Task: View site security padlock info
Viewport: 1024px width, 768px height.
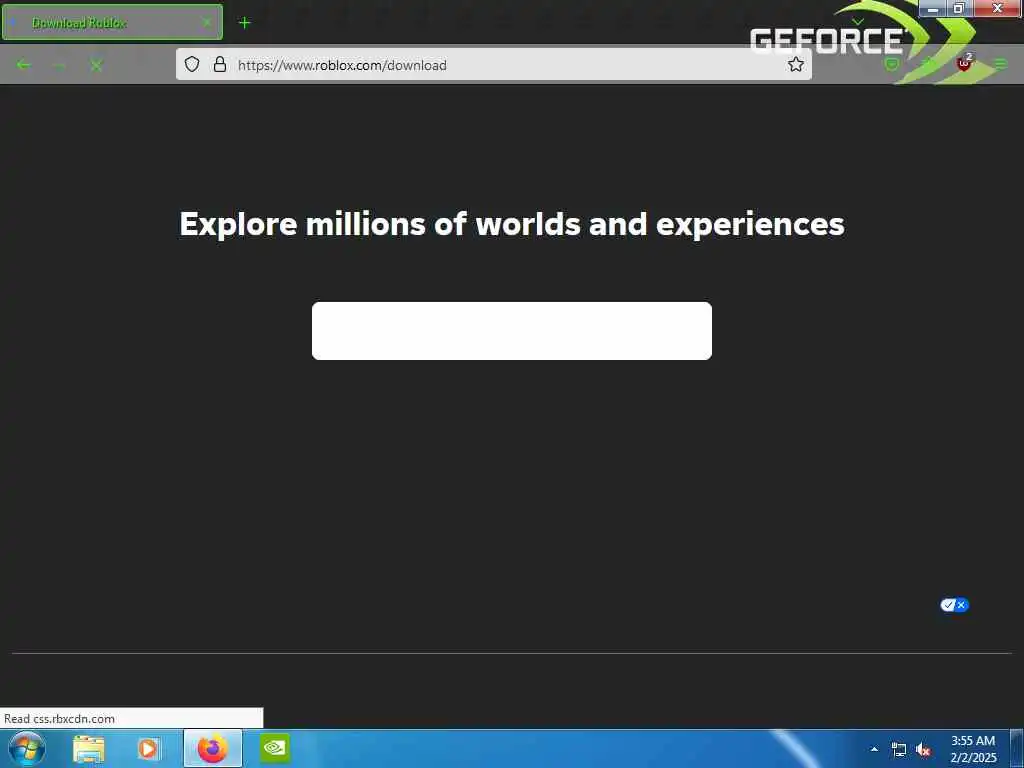Action: point(220,64)
